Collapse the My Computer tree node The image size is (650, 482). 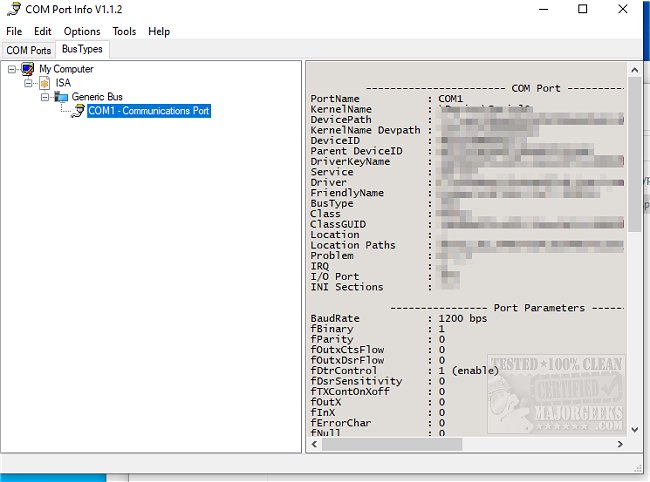pos(12,69)
